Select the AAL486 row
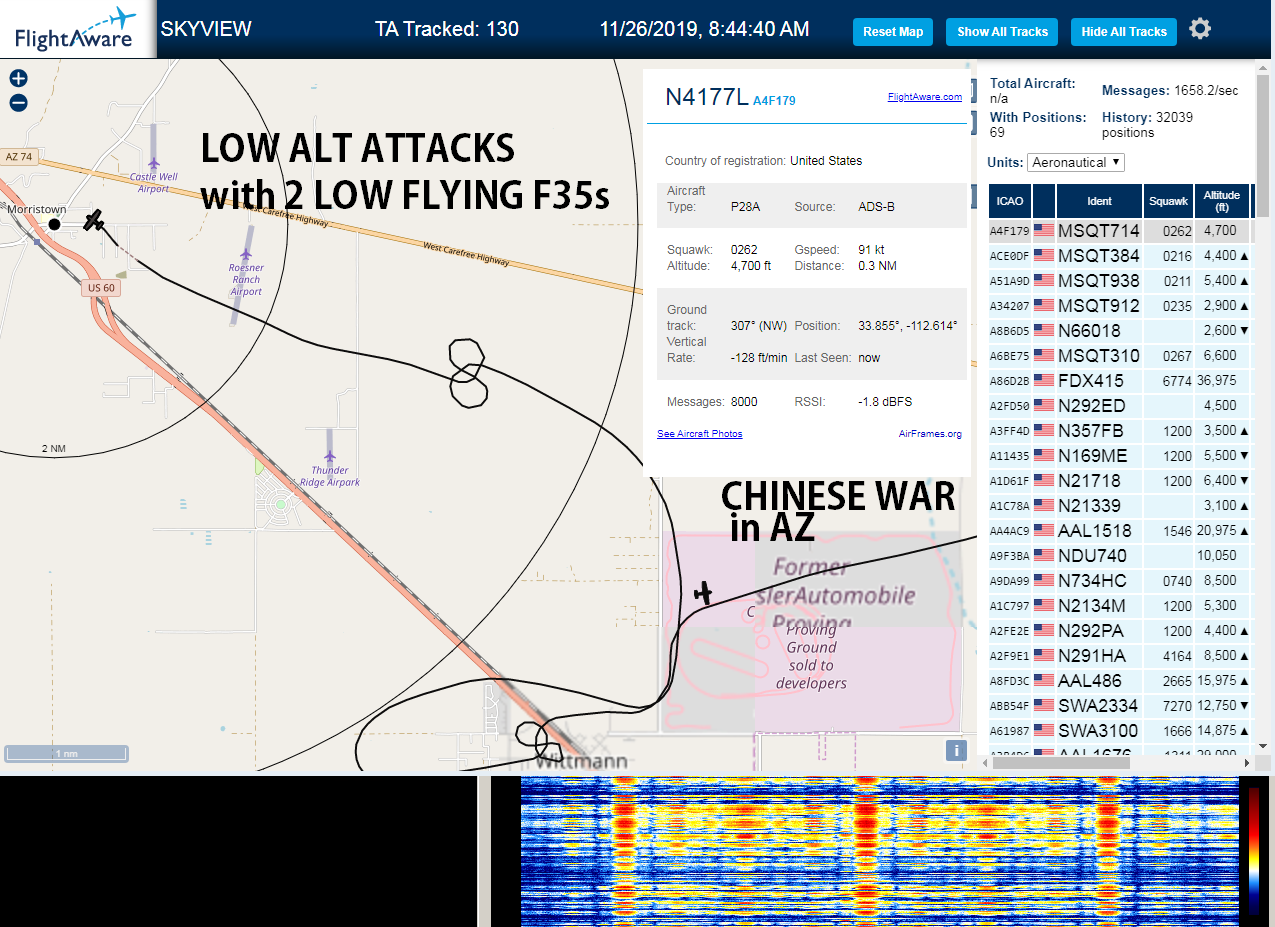 pyautogui.click(x=1120, y=680)
